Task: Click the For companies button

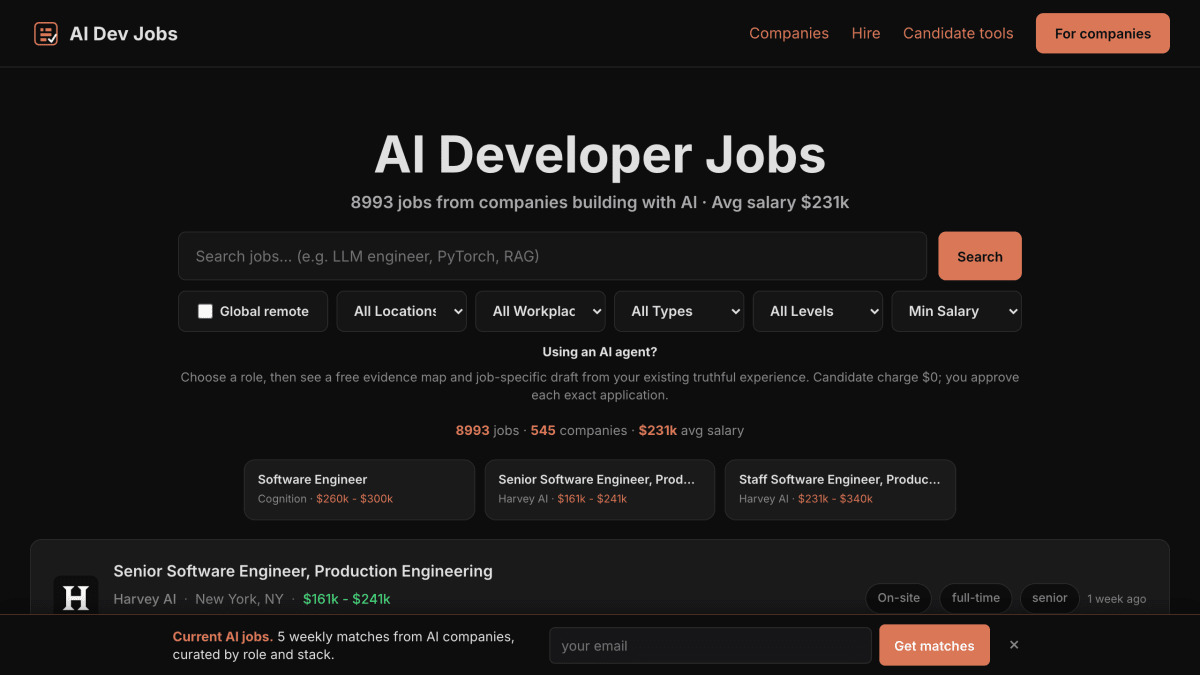Action: 1103,33
